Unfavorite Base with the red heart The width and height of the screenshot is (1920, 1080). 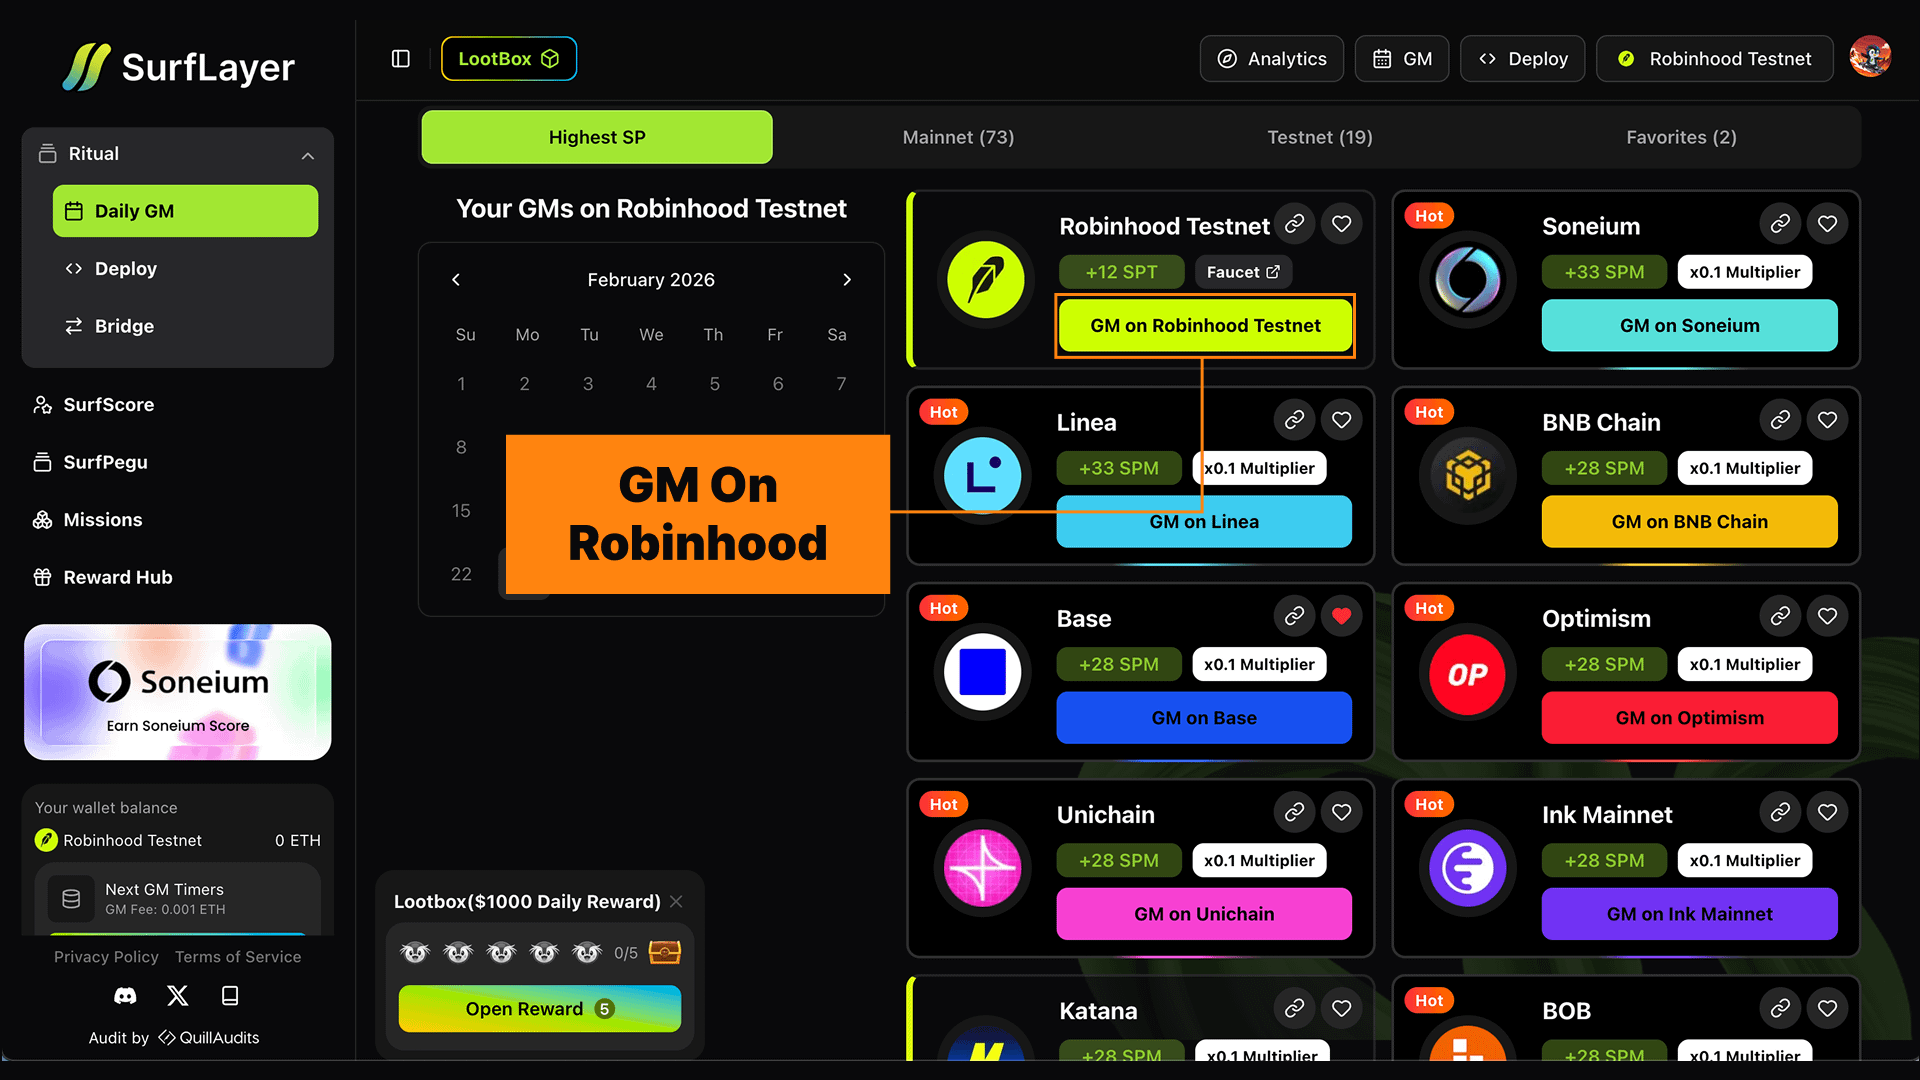tap(1341, 616)
